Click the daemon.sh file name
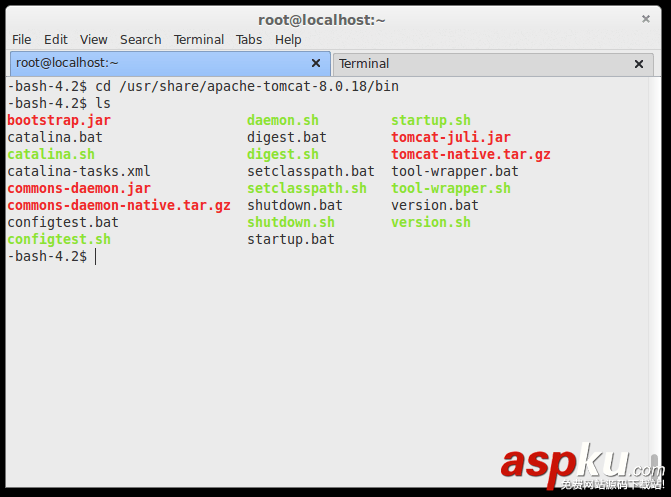 click(283, 120)
